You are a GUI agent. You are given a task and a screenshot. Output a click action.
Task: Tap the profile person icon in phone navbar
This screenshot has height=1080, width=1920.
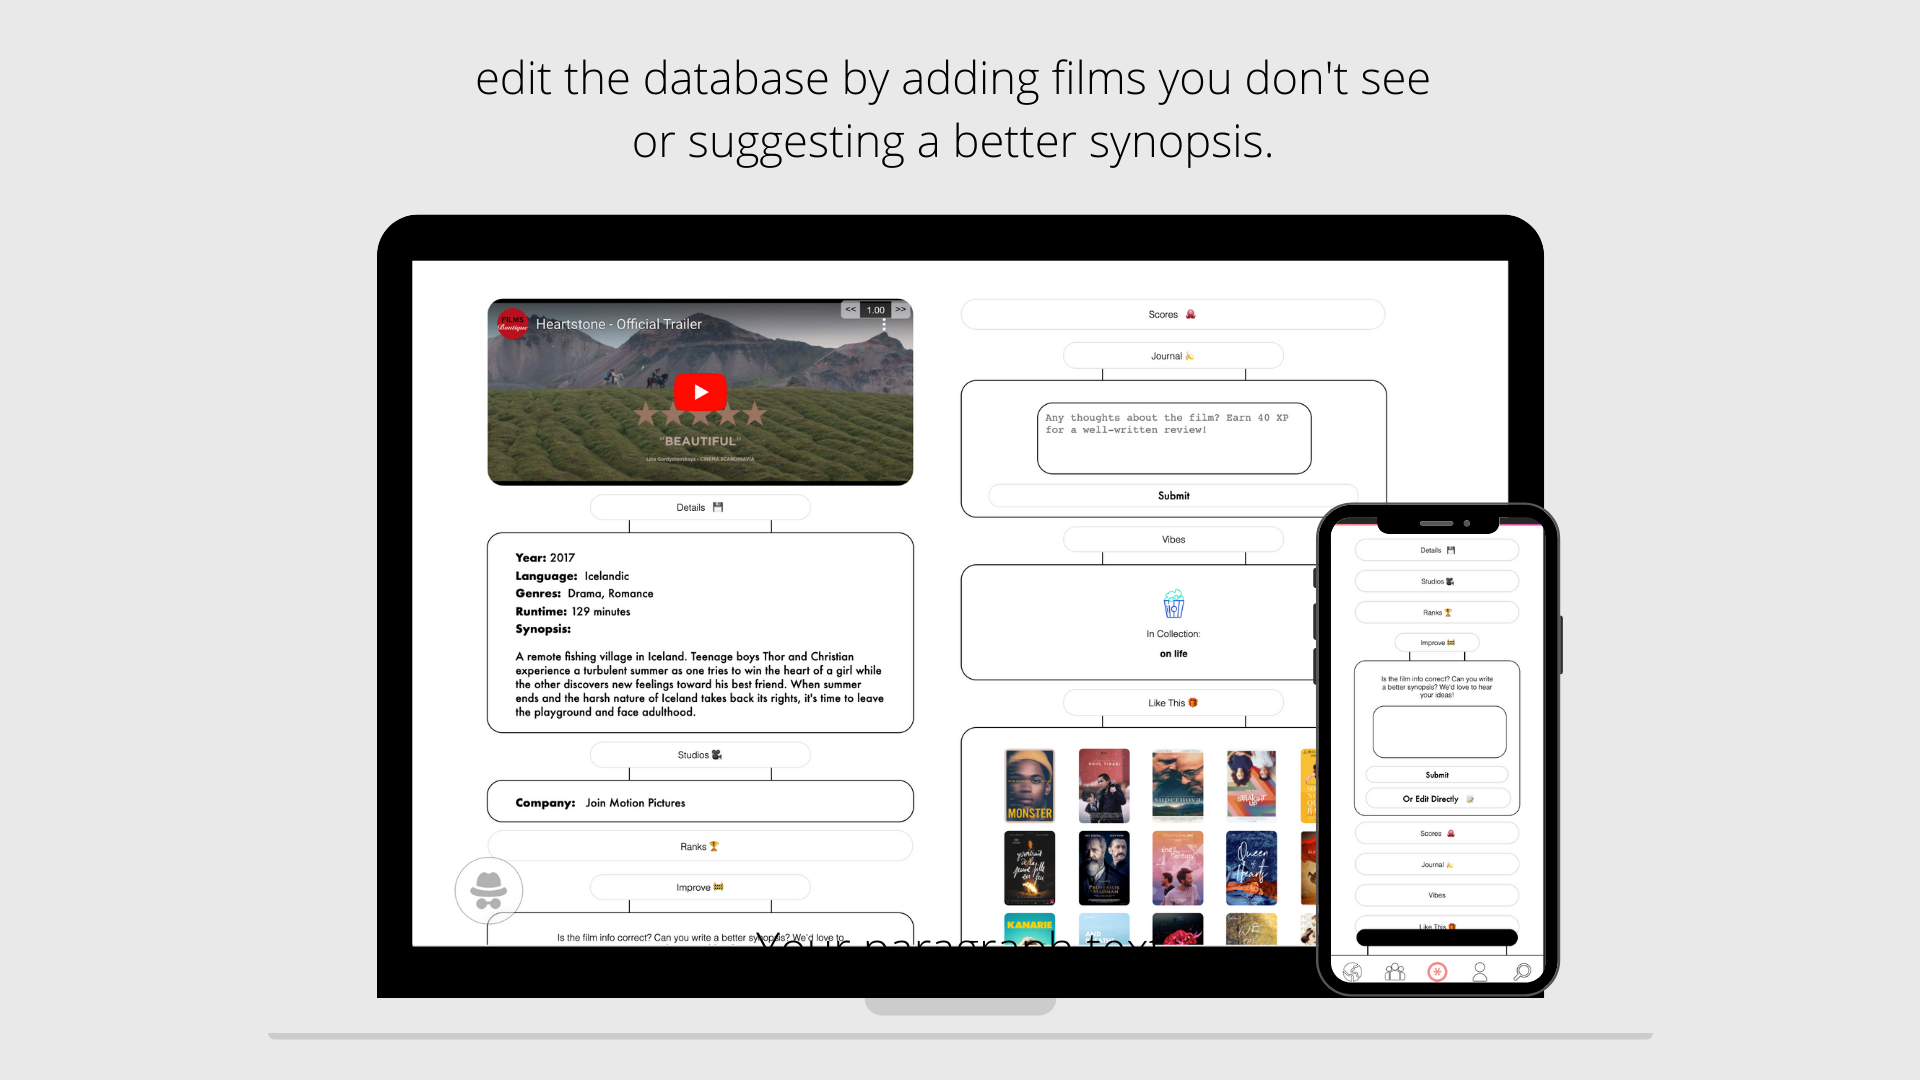pos(1480,972)
